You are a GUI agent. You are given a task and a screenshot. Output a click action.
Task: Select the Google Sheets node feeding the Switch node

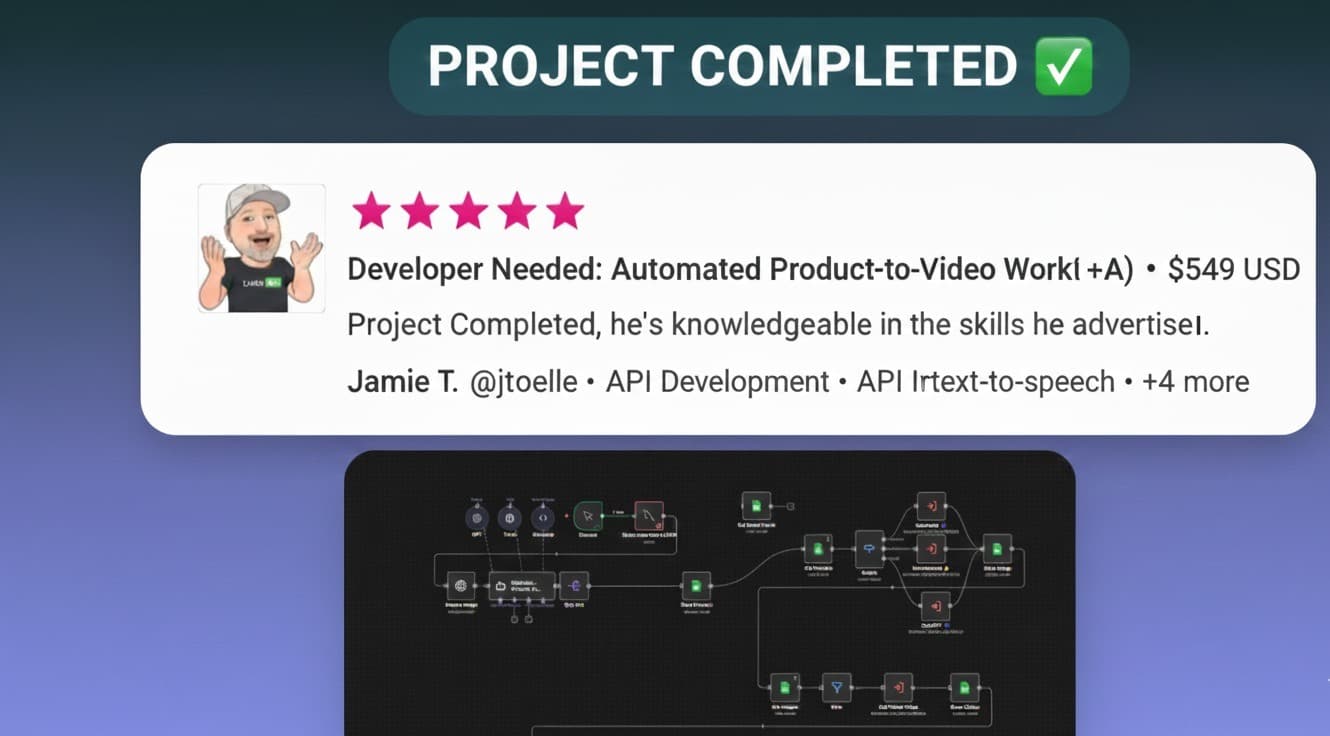click(x=818, y=549)
